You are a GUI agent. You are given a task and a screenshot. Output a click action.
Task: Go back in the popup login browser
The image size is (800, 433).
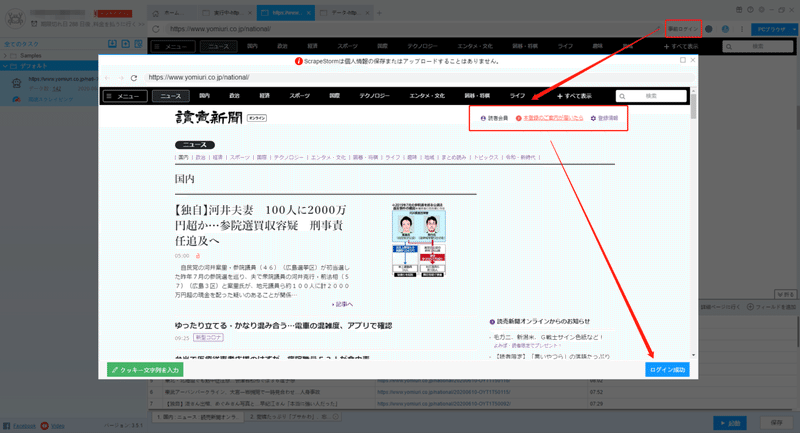click(107, 78)
